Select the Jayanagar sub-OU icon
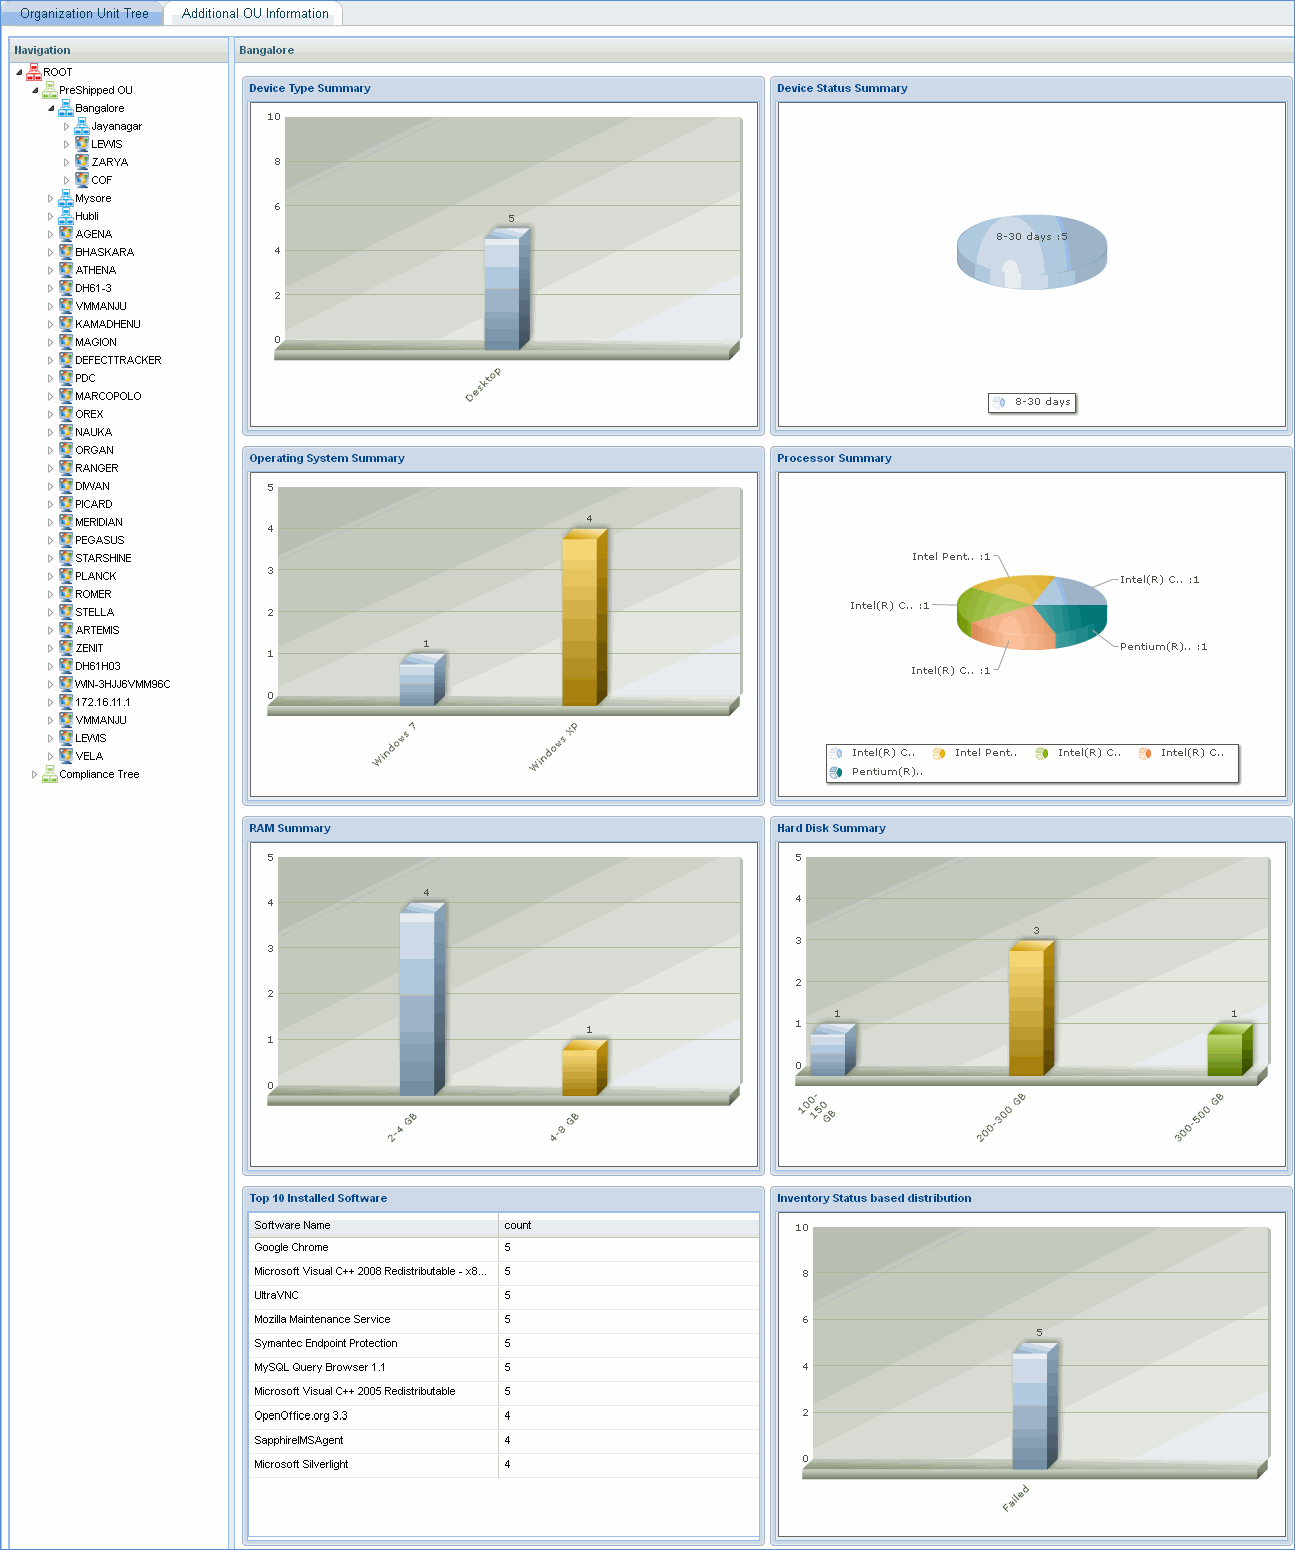 (x=82, y=126)
